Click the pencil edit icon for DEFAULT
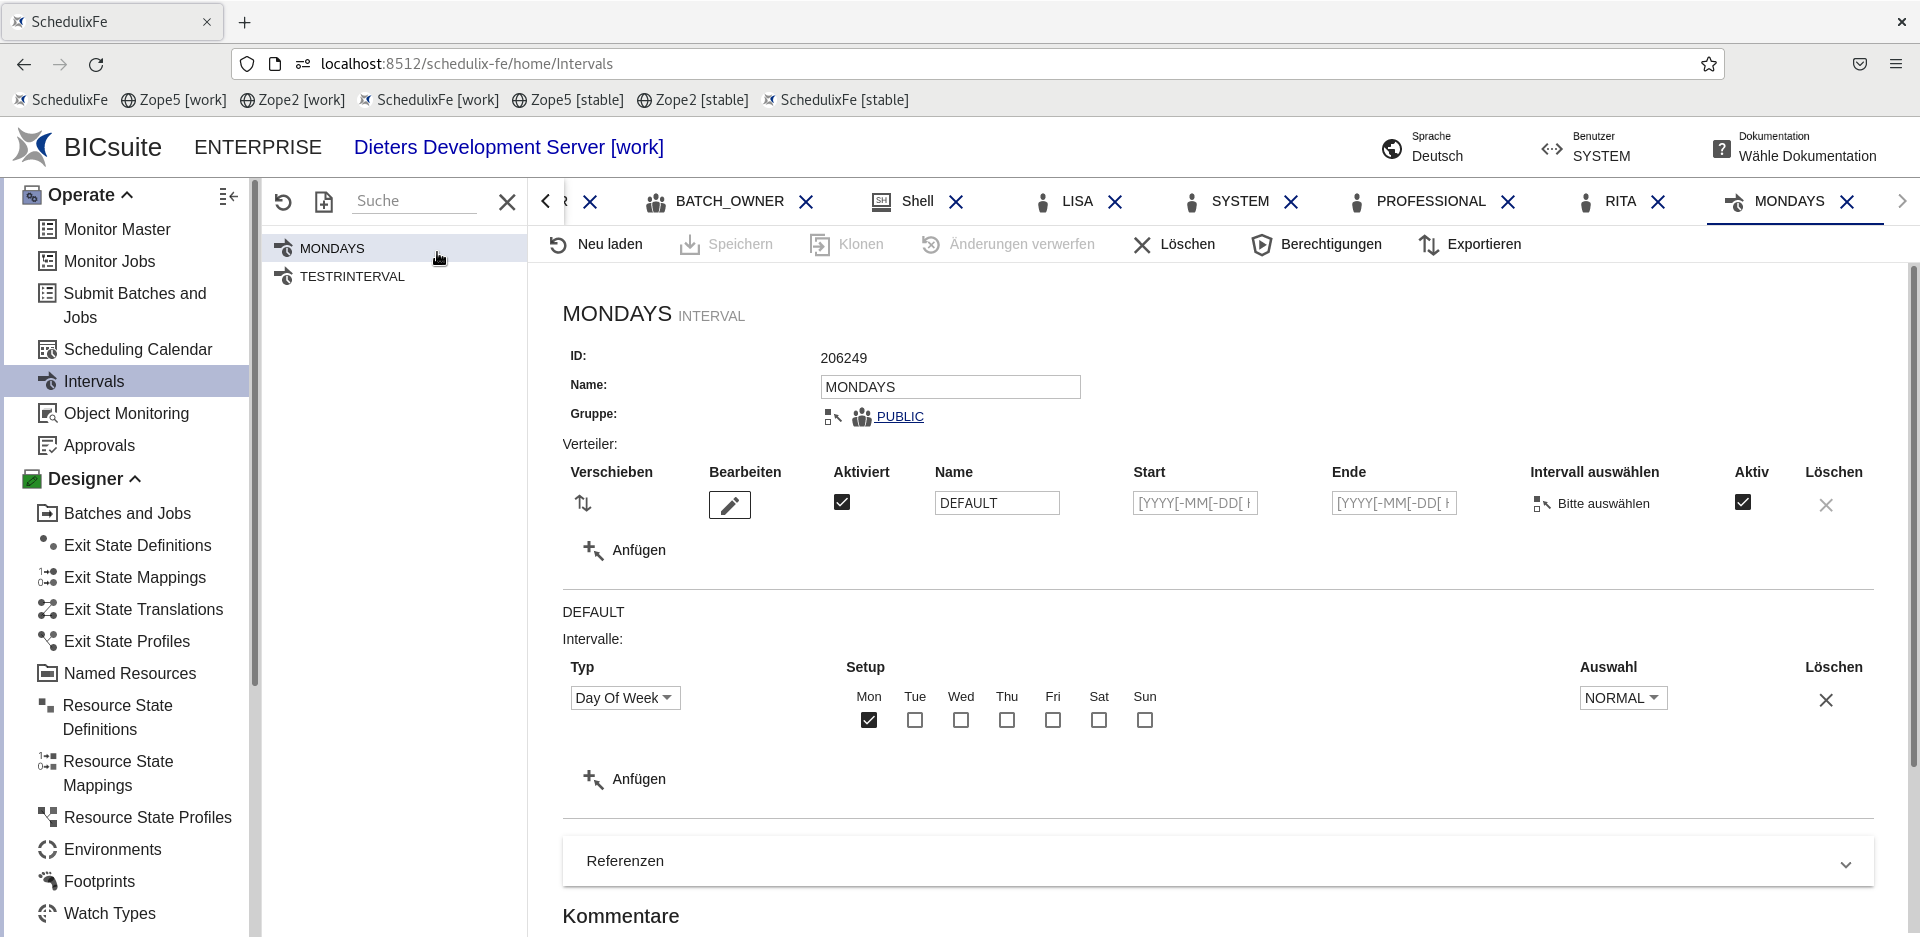This screenshot has width=1920, height=937. pyautogui.click(x=729, y=505)
